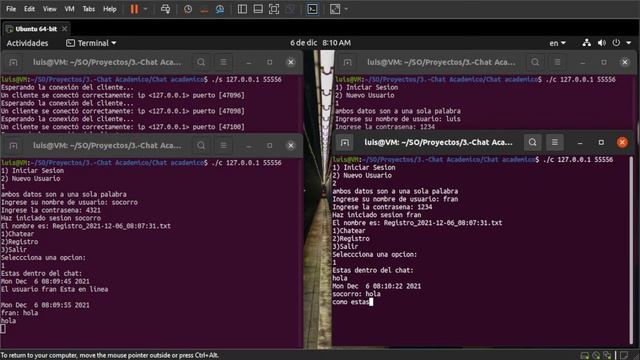Toggle the console view toolbar icon

click(312, 9)
